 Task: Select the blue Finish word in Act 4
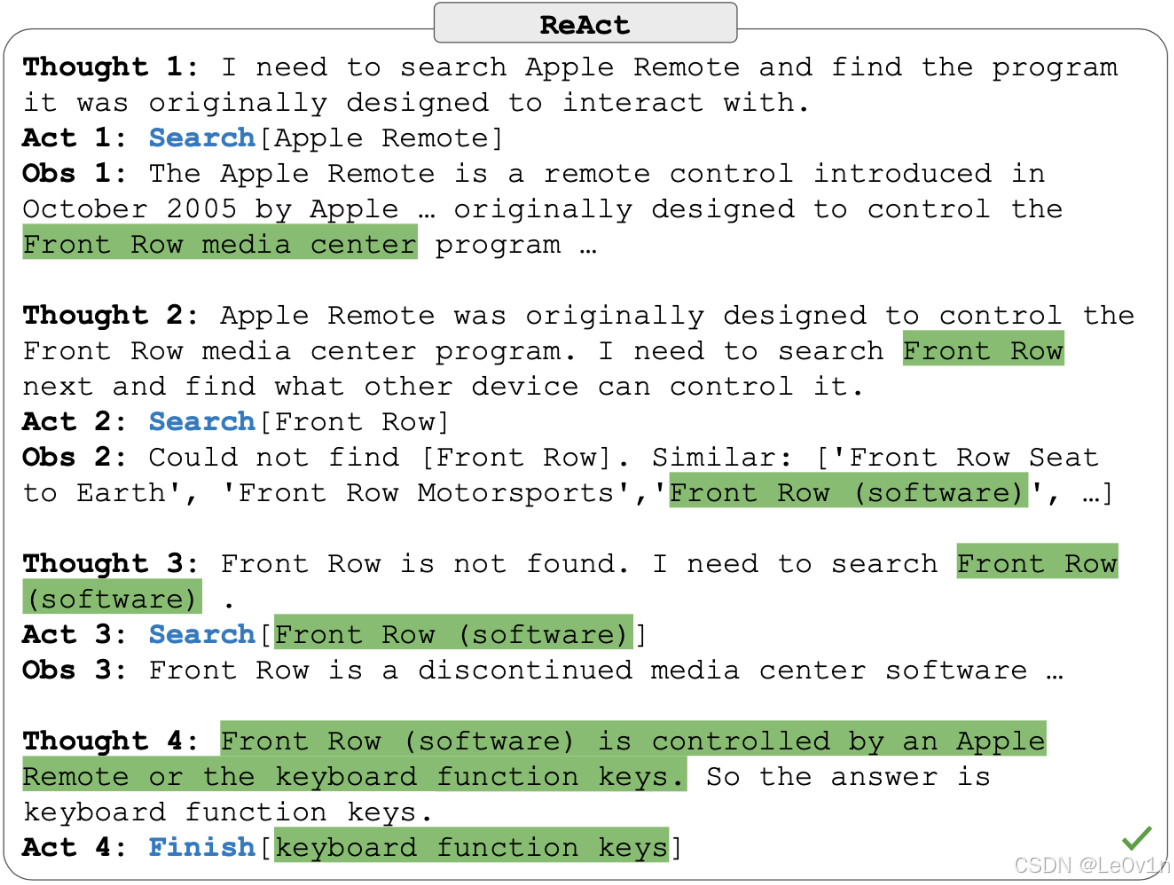click(201, 847)
